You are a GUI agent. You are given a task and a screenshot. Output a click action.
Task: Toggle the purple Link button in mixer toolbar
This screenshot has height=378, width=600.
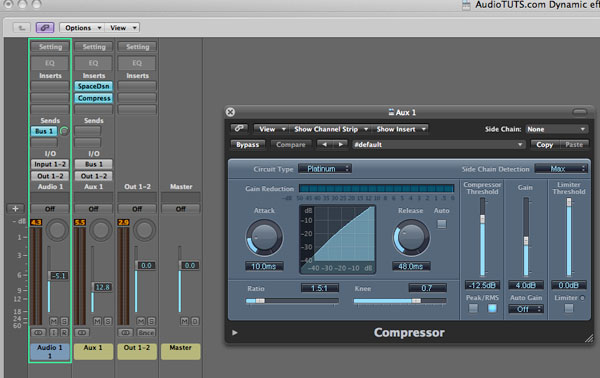45,28
